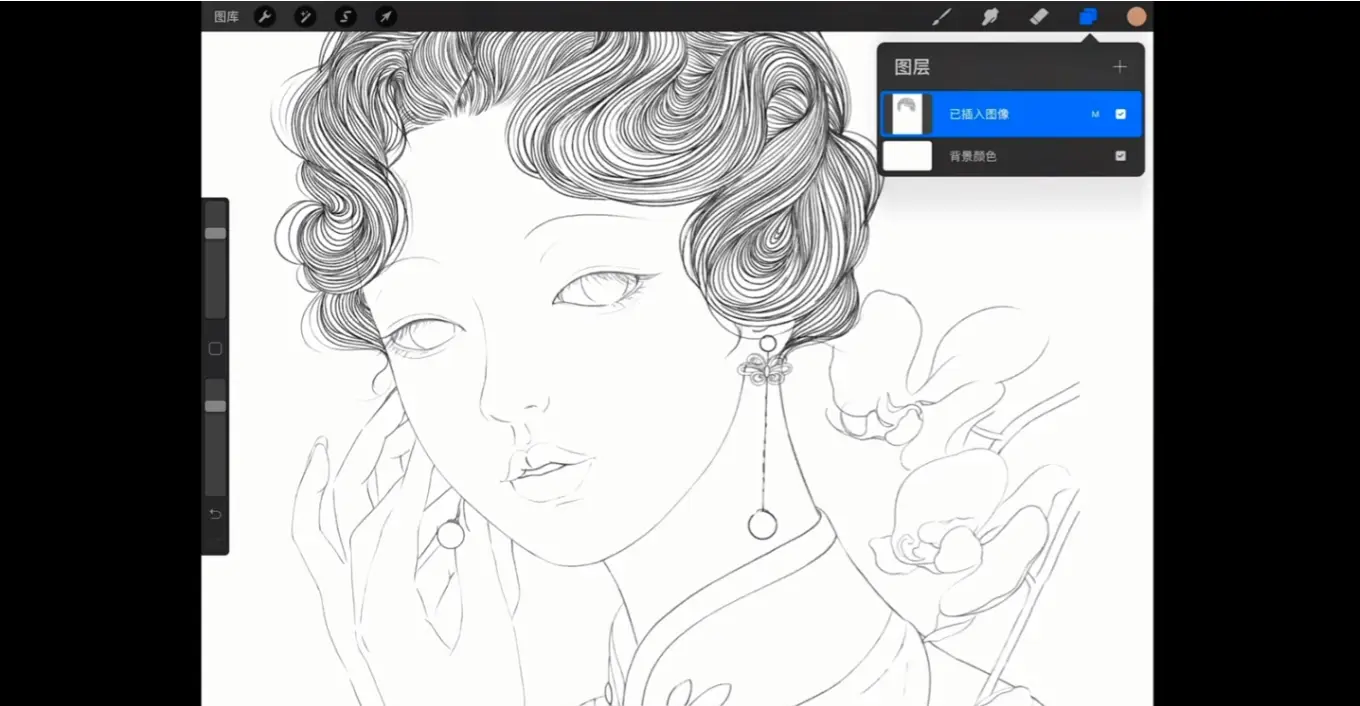Open blend mode options via the M label
Viewport: 1360px width, 706px height.
1094,114
